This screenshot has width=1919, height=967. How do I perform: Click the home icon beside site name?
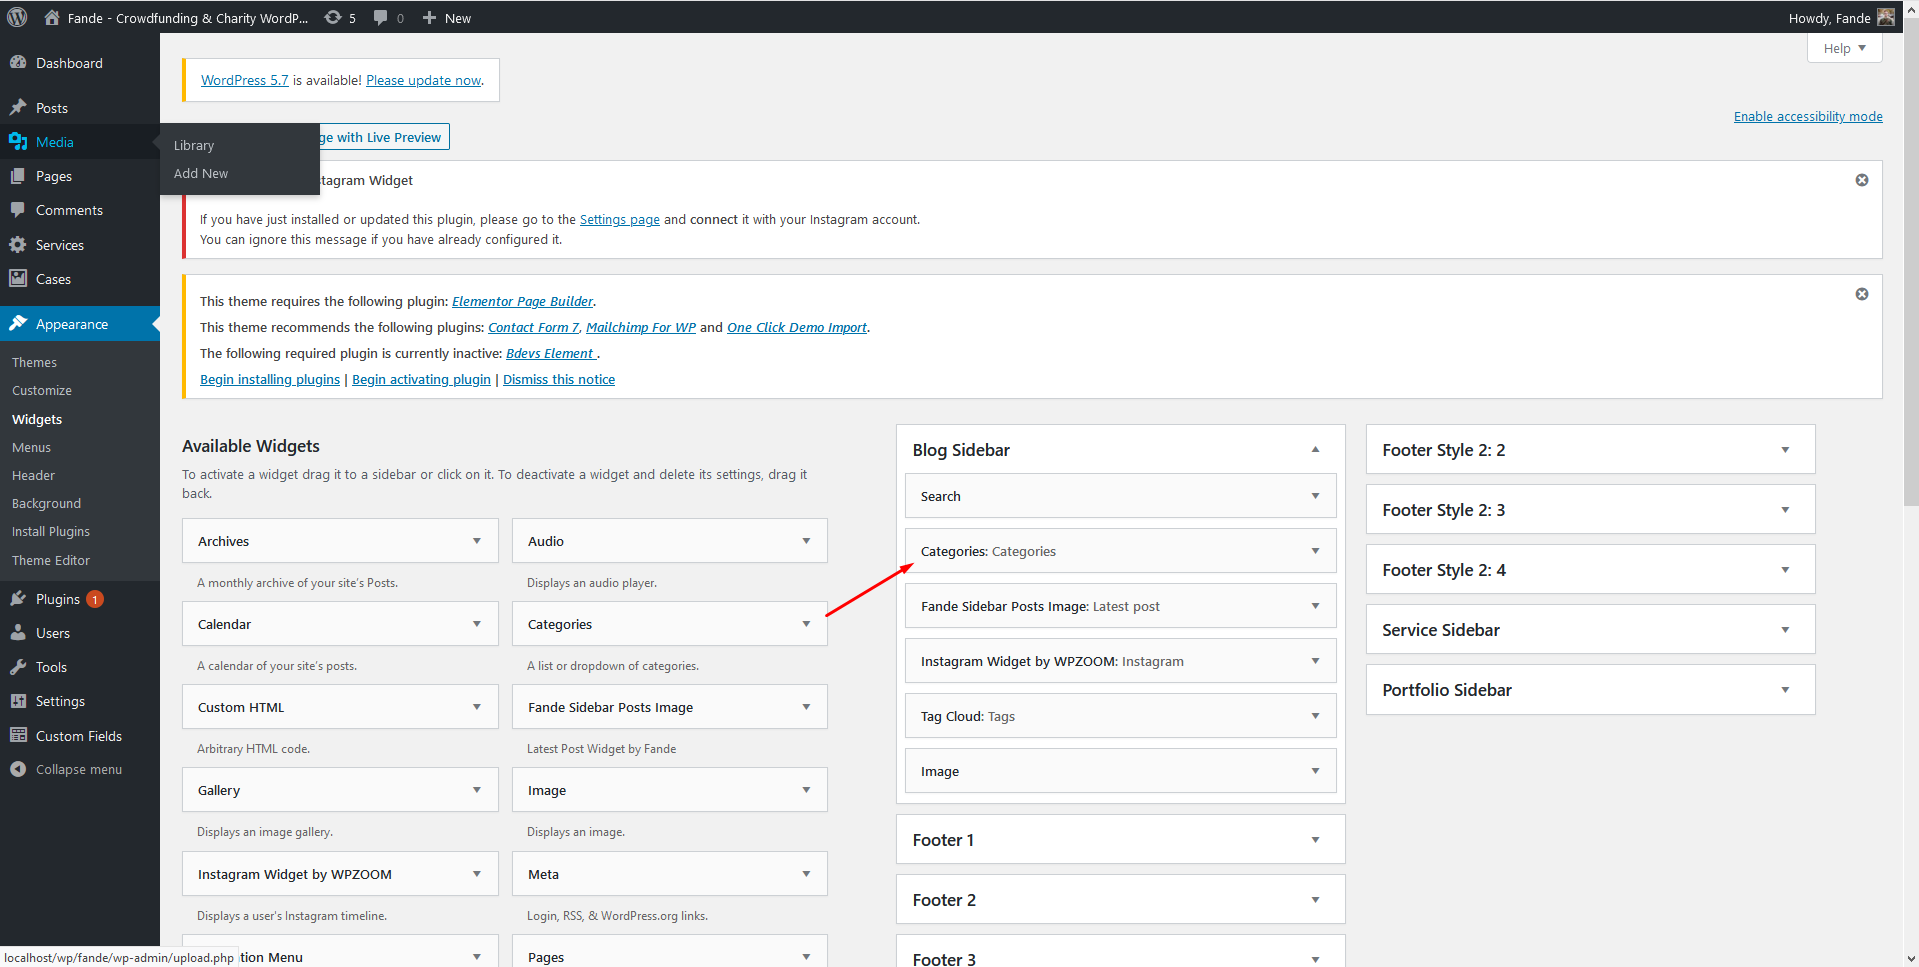52,17
